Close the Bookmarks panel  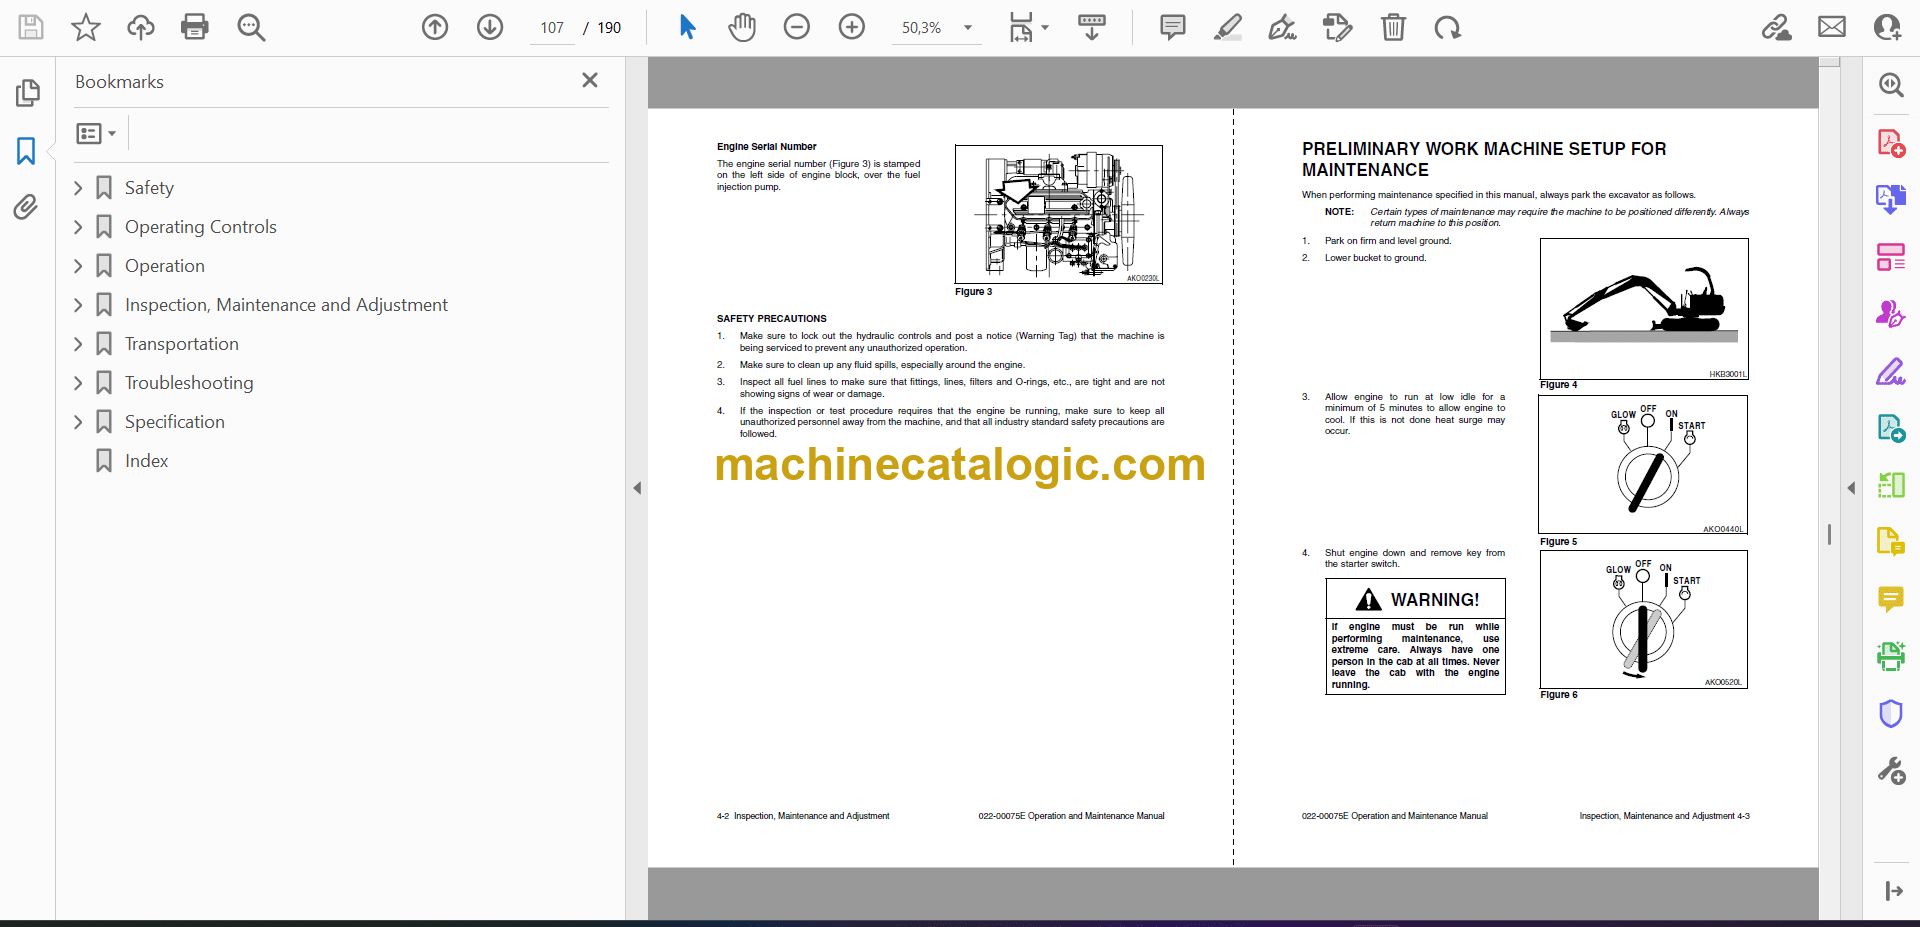tap(590, 80)
